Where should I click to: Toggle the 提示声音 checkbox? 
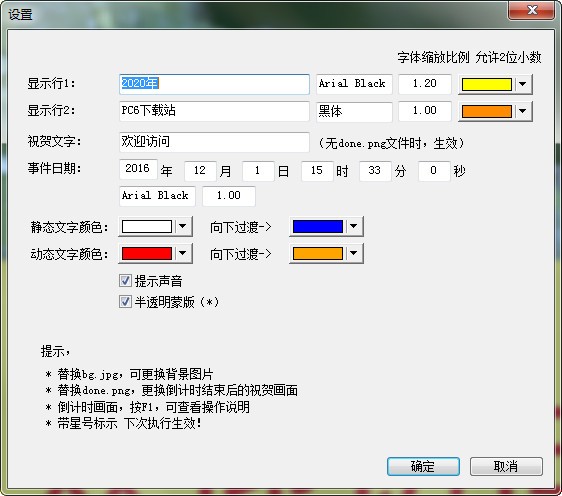coord(125,281)
